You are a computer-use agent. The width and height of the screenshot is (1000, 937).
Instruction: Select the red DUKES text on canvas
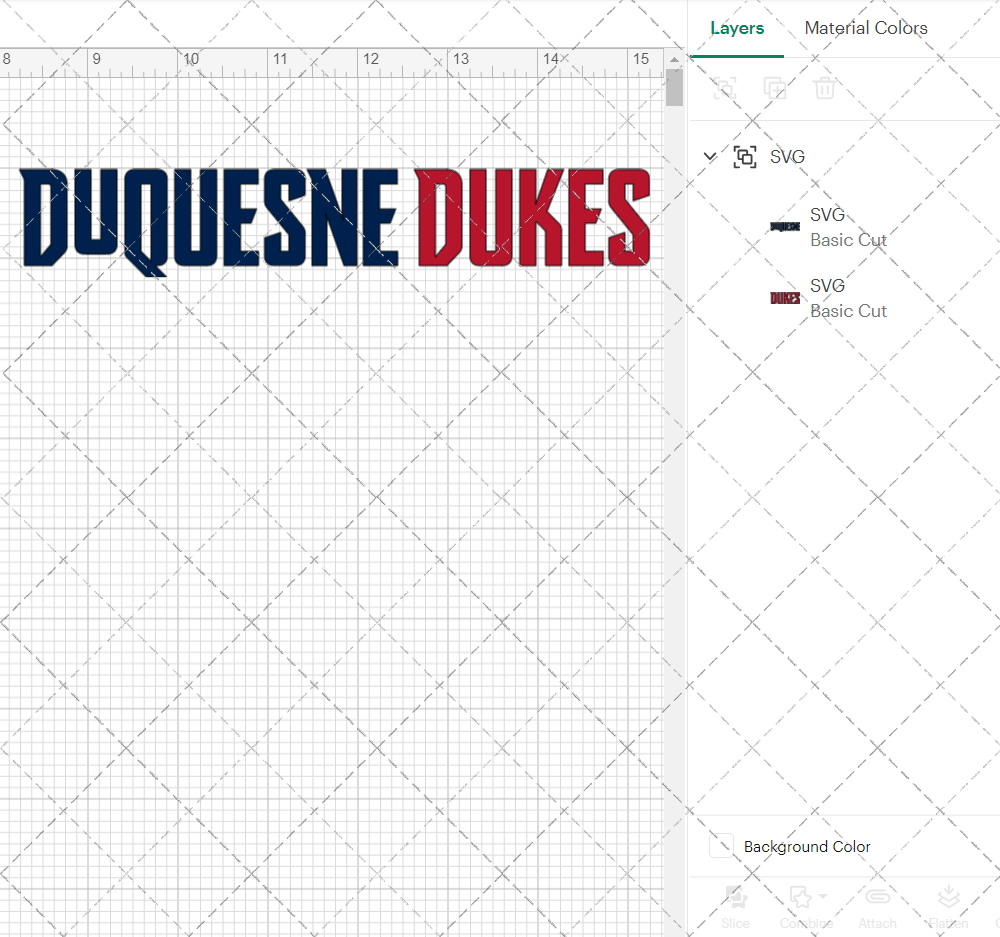[533, 217]
